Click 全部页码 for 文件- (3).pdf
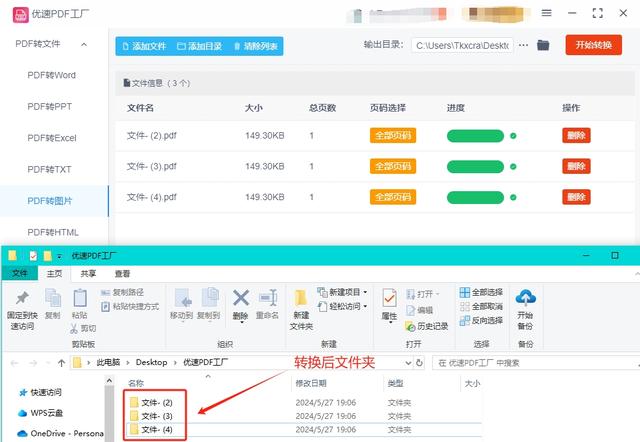This screenshot has width=640, height=442. (x=393, y=166)
